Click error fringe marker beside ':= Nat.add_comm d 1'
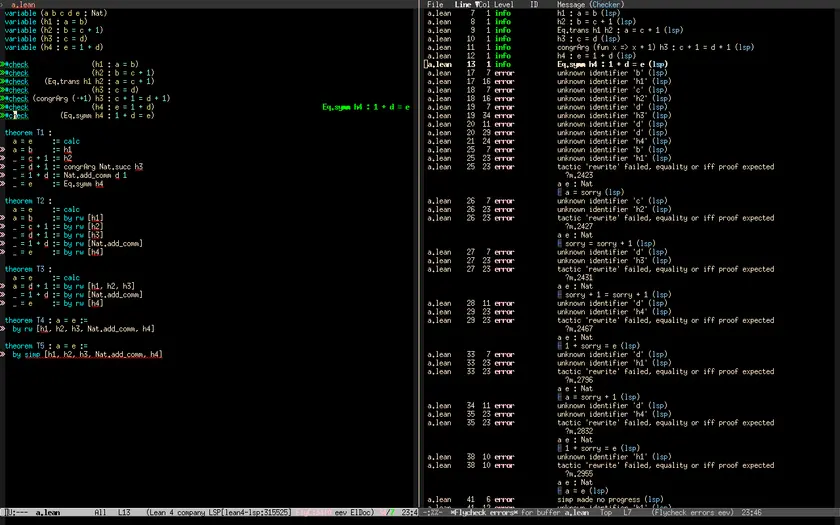Screen dimensions: 840x525 click(x=3, y=175)
